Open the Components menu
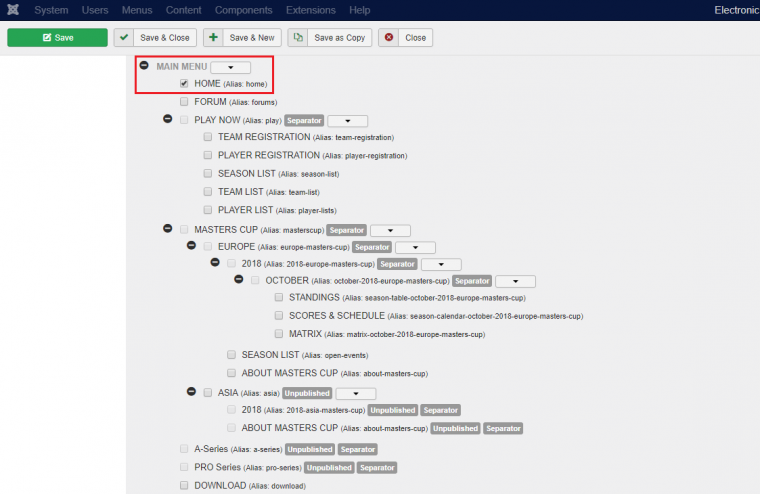The height and width of the screenshot is (494, 760). coord(244,10)
